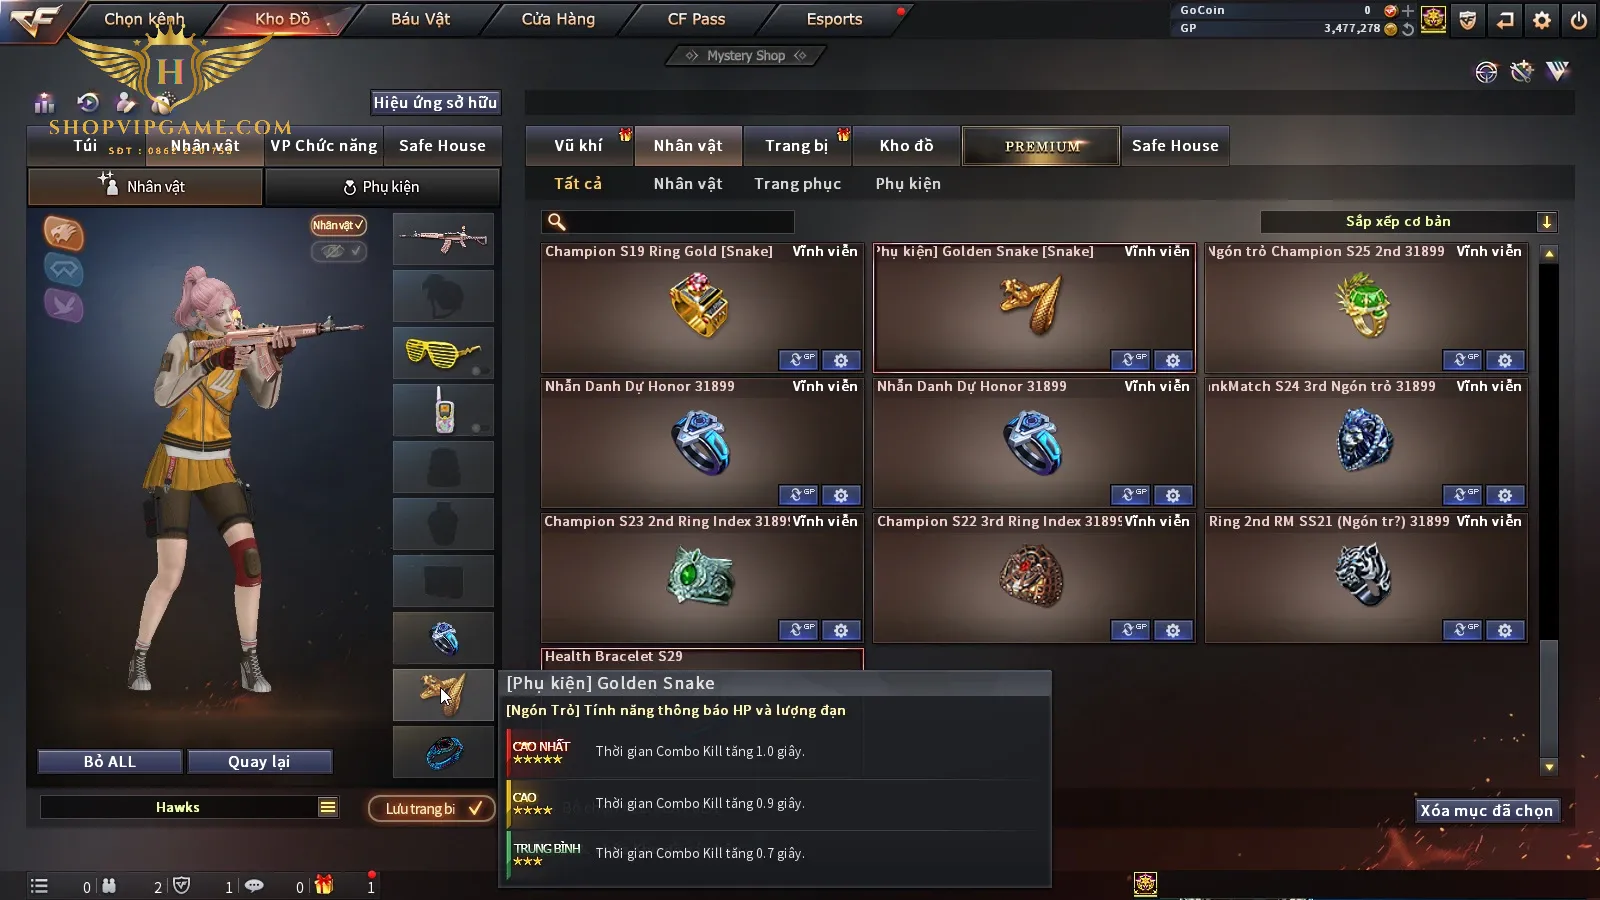The width and height of the screenshot is (1600, 900).
Task: Toggle the Nhân vật checkbox on preview
Action: tap(338, 225)
